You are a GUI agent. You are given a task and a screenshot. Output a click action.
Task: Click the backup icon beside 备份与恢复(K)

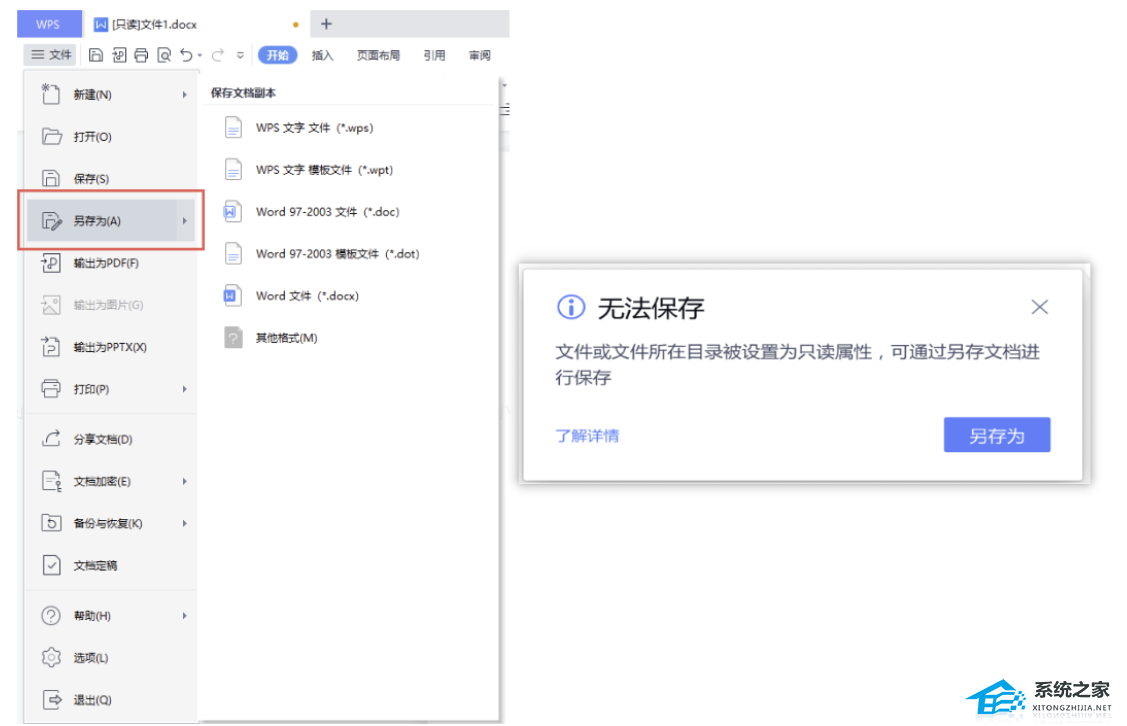tap(51, 523)
